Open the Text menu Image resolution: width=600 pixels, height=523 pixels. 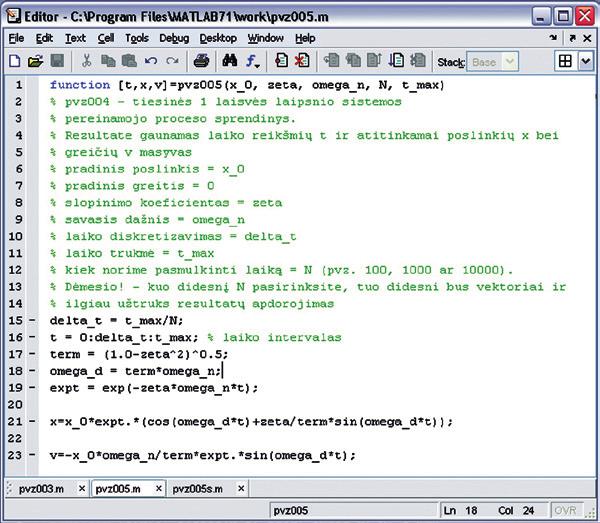(x=75, y=38)
